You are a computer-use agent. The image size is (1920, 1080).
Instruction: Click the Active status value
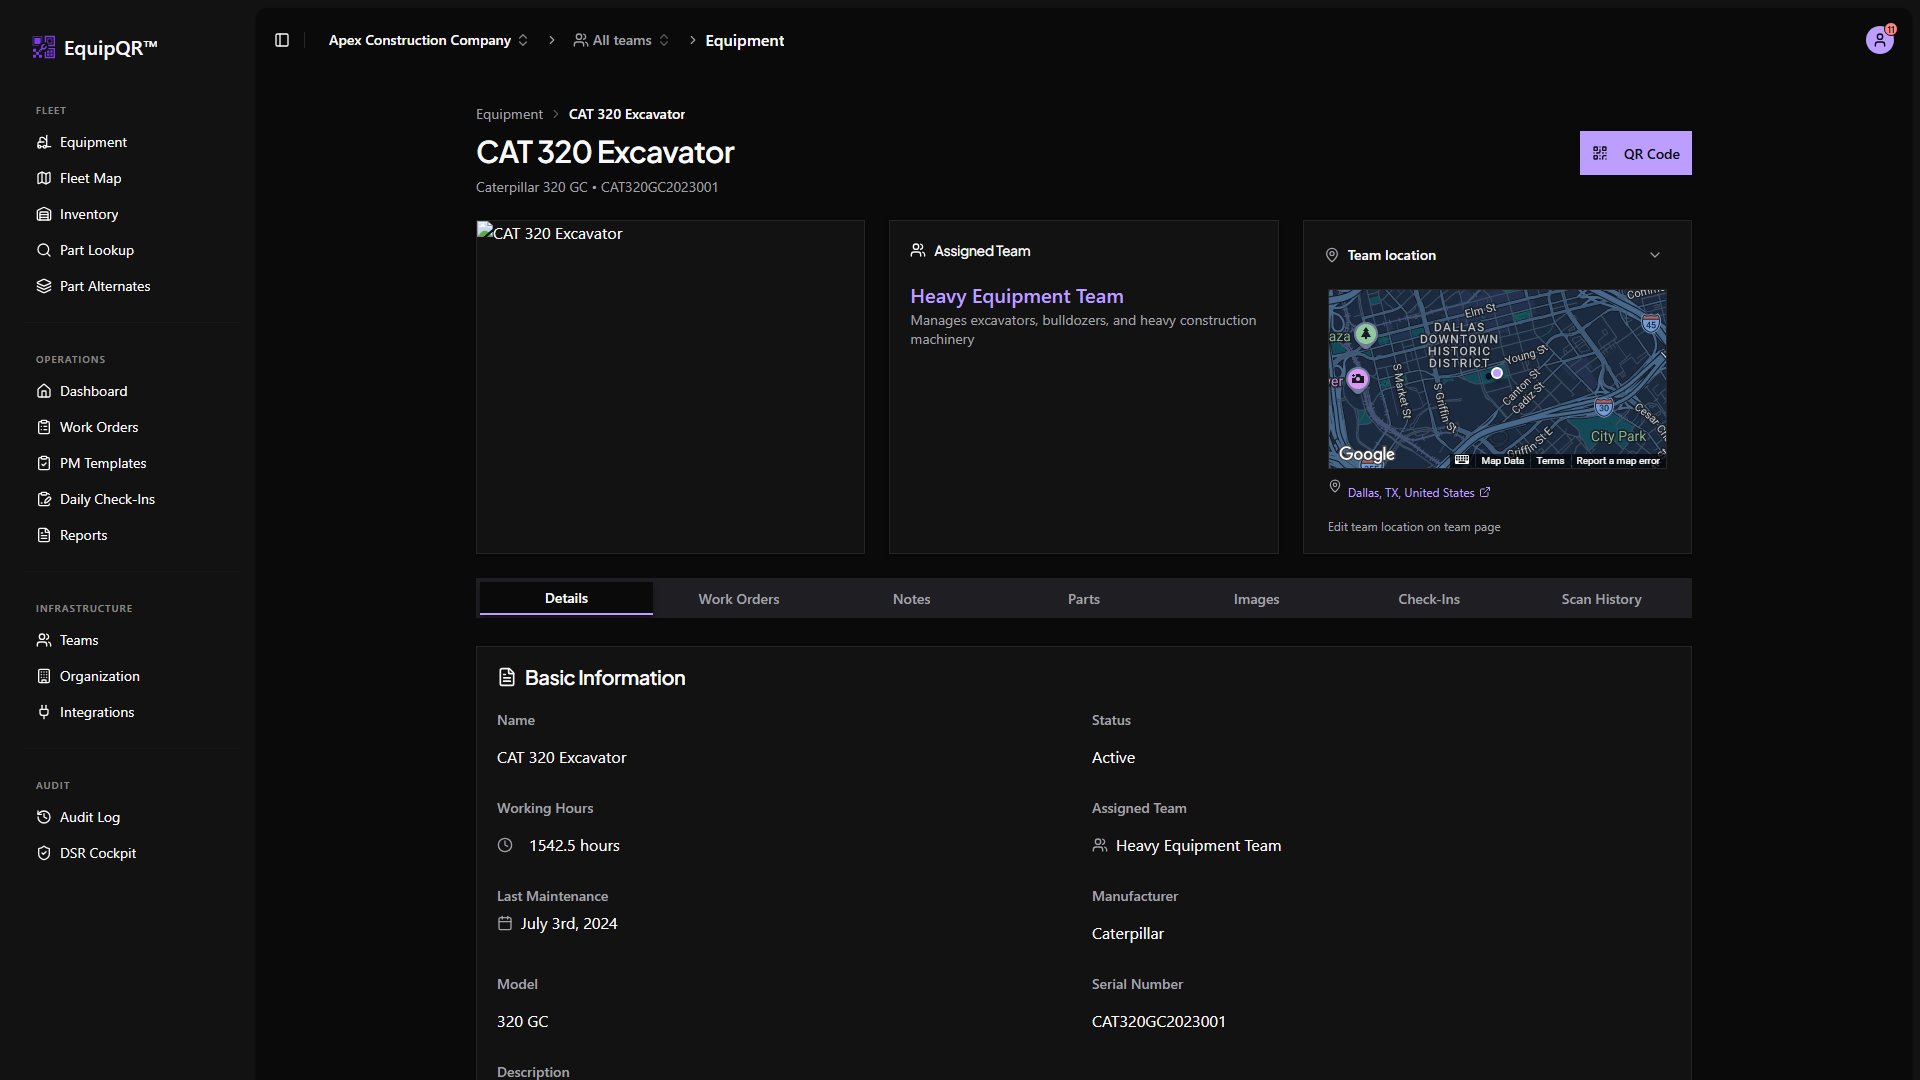point(1113,758)
